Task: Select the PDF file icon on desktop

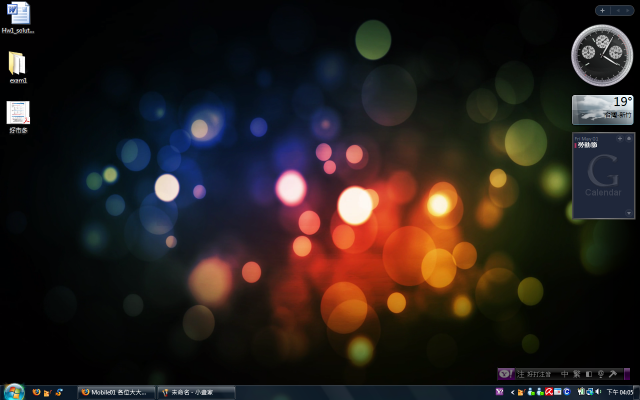Action: pyautogui.click(x=18, y=117)
